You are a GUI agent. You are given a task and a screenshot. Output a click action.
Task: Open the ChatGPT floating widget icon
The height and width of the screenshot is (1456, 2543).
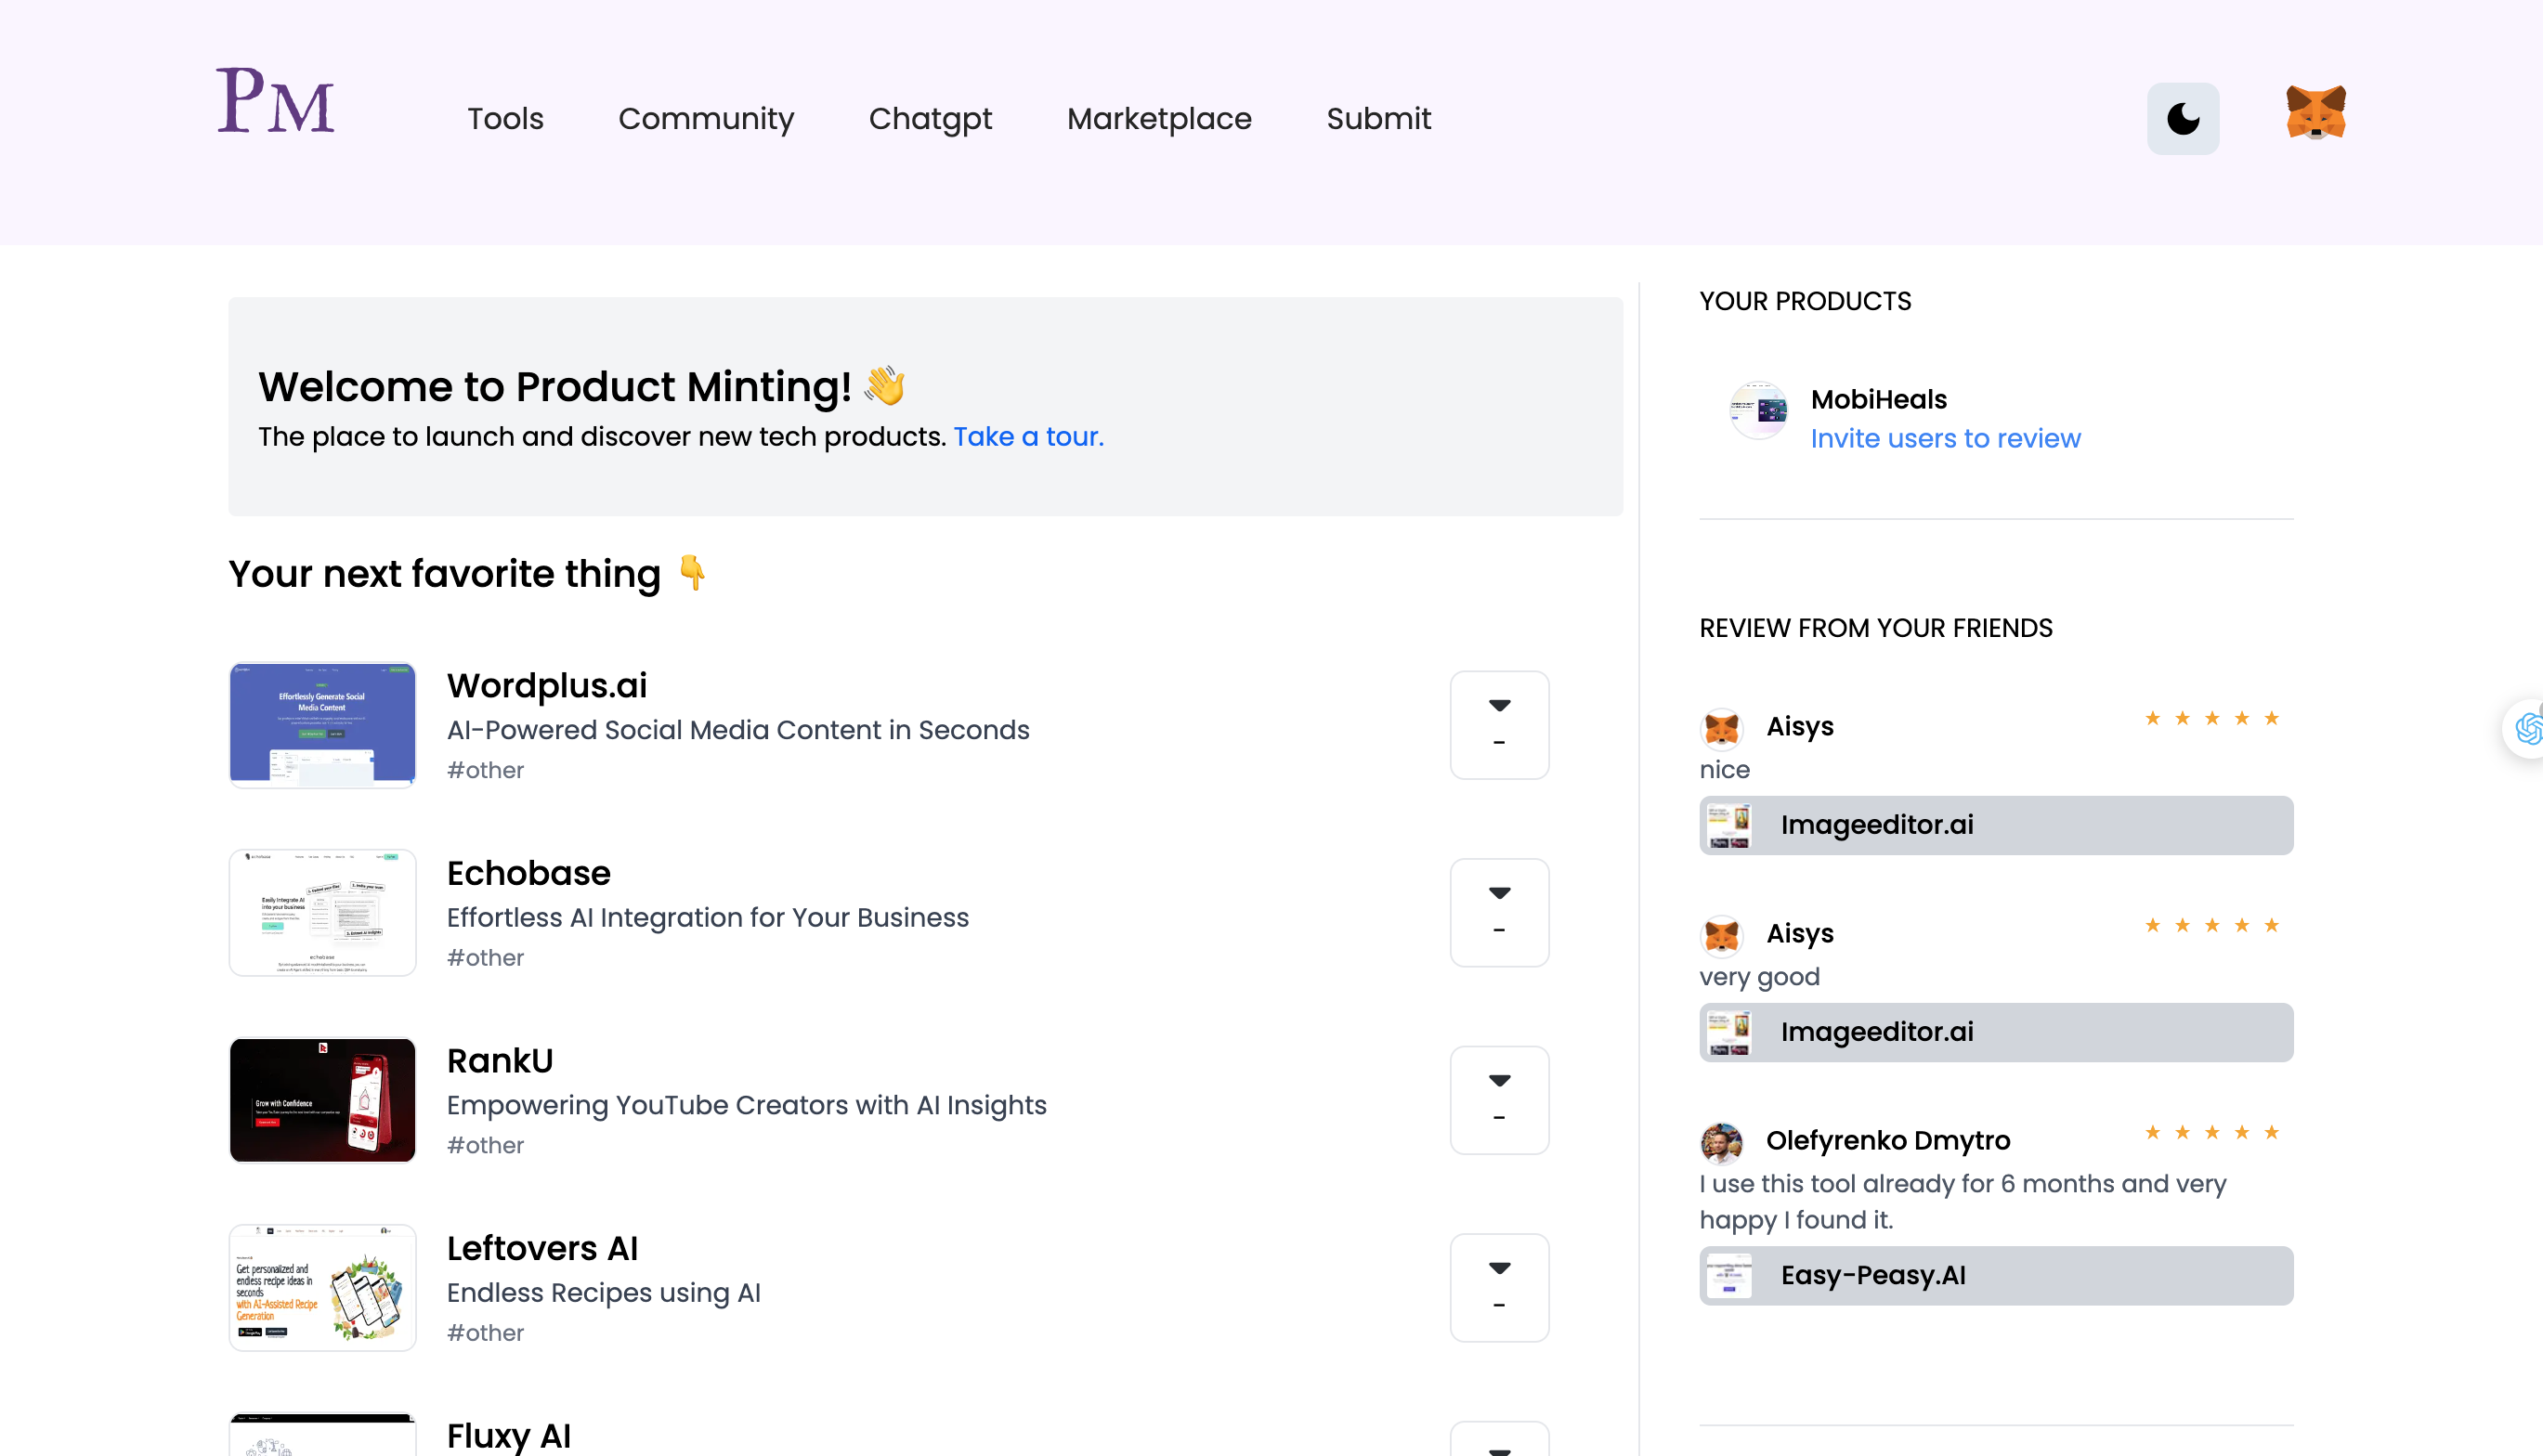(x=2525, y=728)
